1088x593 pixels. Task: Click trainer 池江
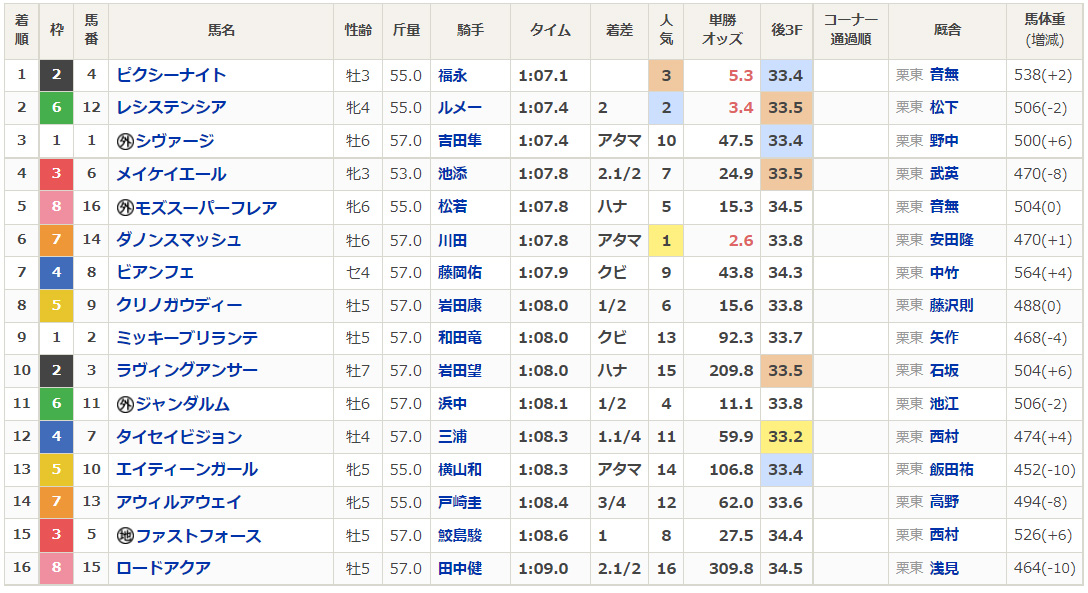(944, 404)
